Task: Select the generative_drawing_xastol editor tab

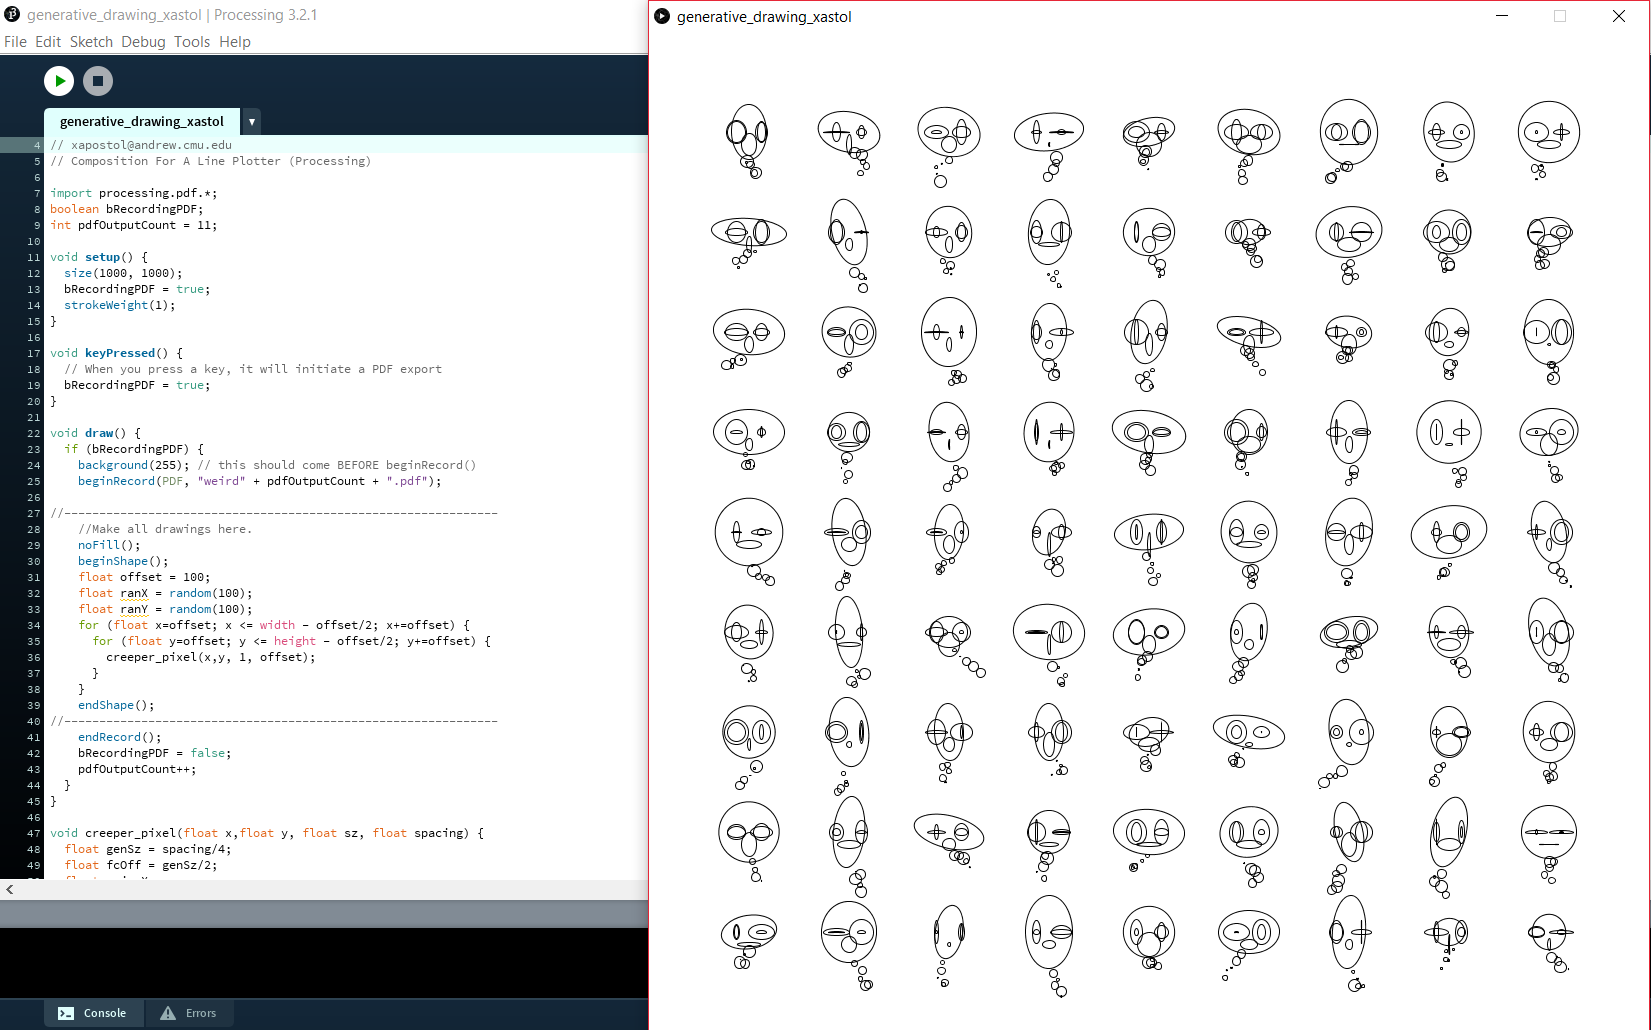Action: pos(142,121)
